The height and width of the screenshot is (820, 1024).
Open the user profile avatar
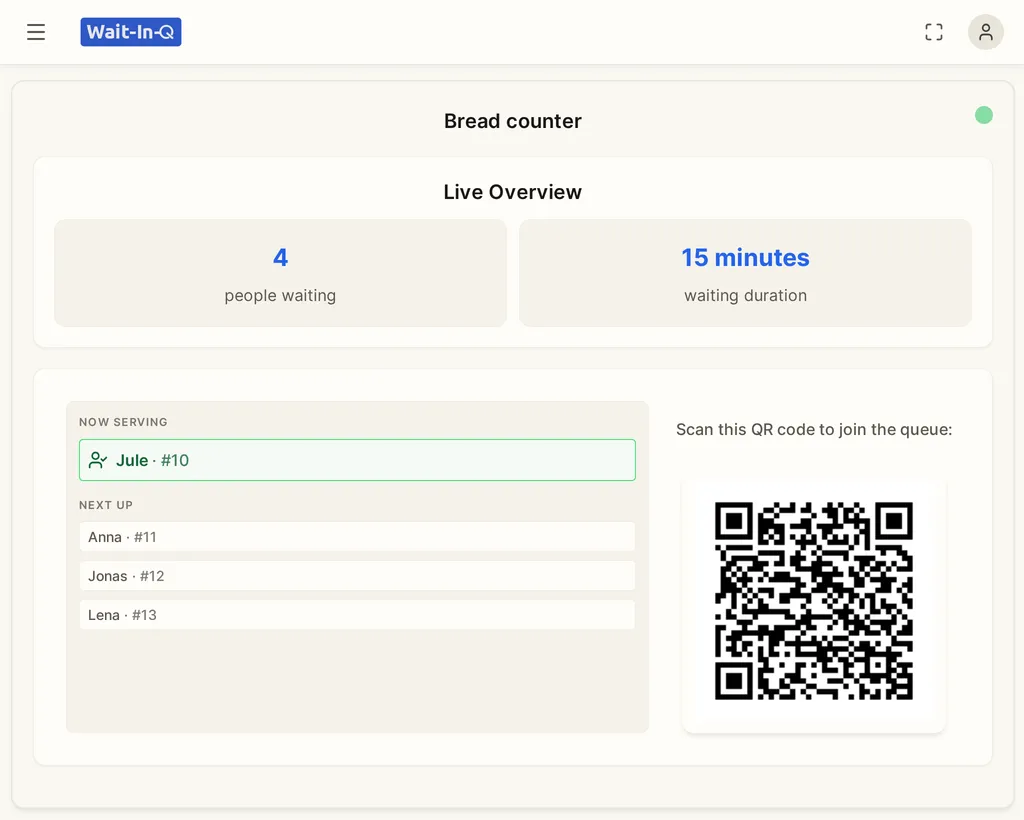tap(985, 32)
